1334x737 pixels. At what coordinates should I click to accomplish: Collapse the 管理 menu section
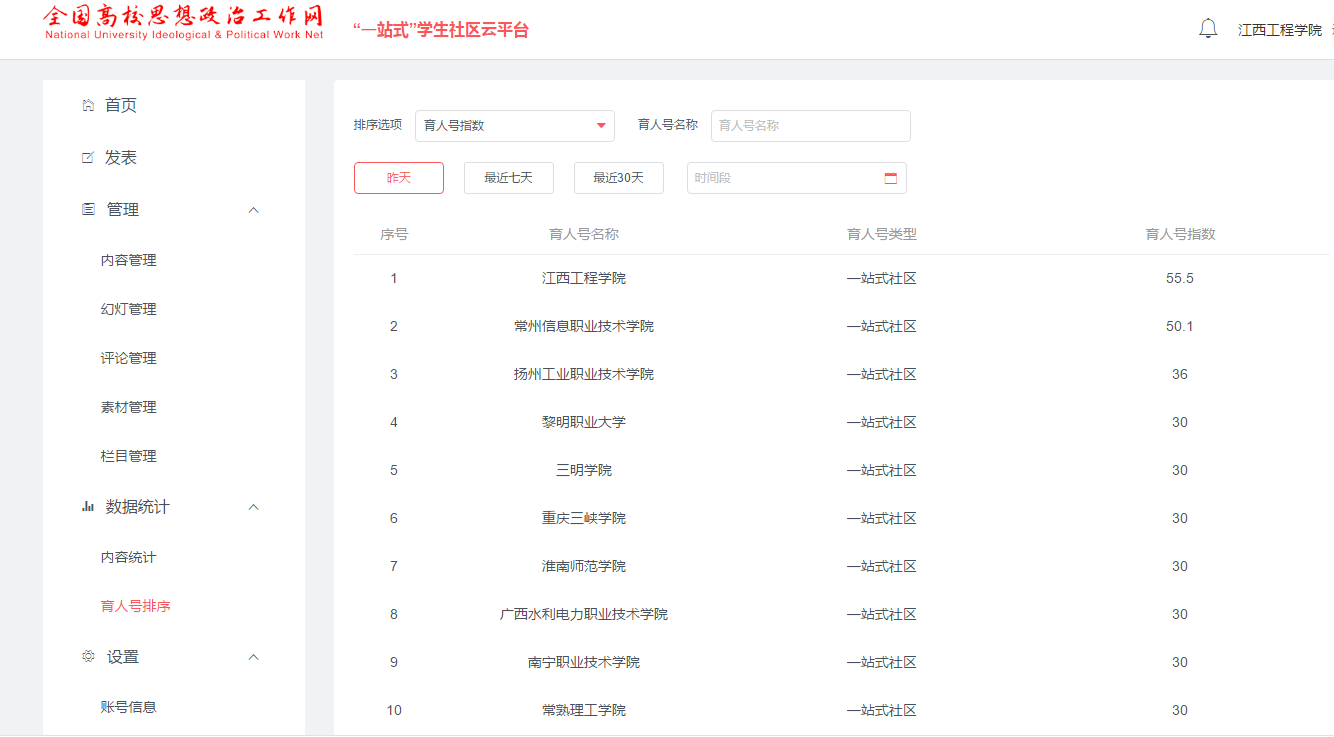[x=253, y=210]
